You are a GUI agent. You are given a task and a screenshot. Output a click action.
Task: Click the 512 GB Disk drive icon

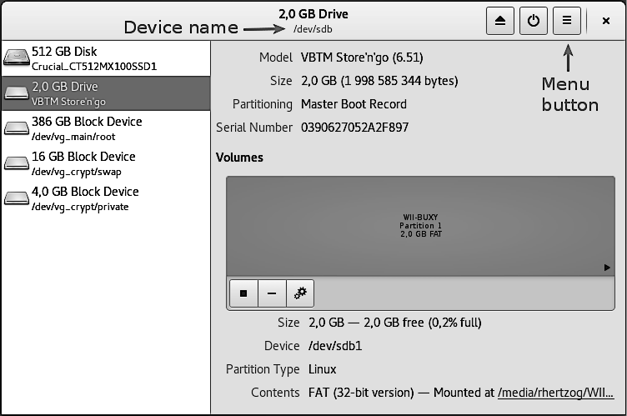[x=16, y=58]
